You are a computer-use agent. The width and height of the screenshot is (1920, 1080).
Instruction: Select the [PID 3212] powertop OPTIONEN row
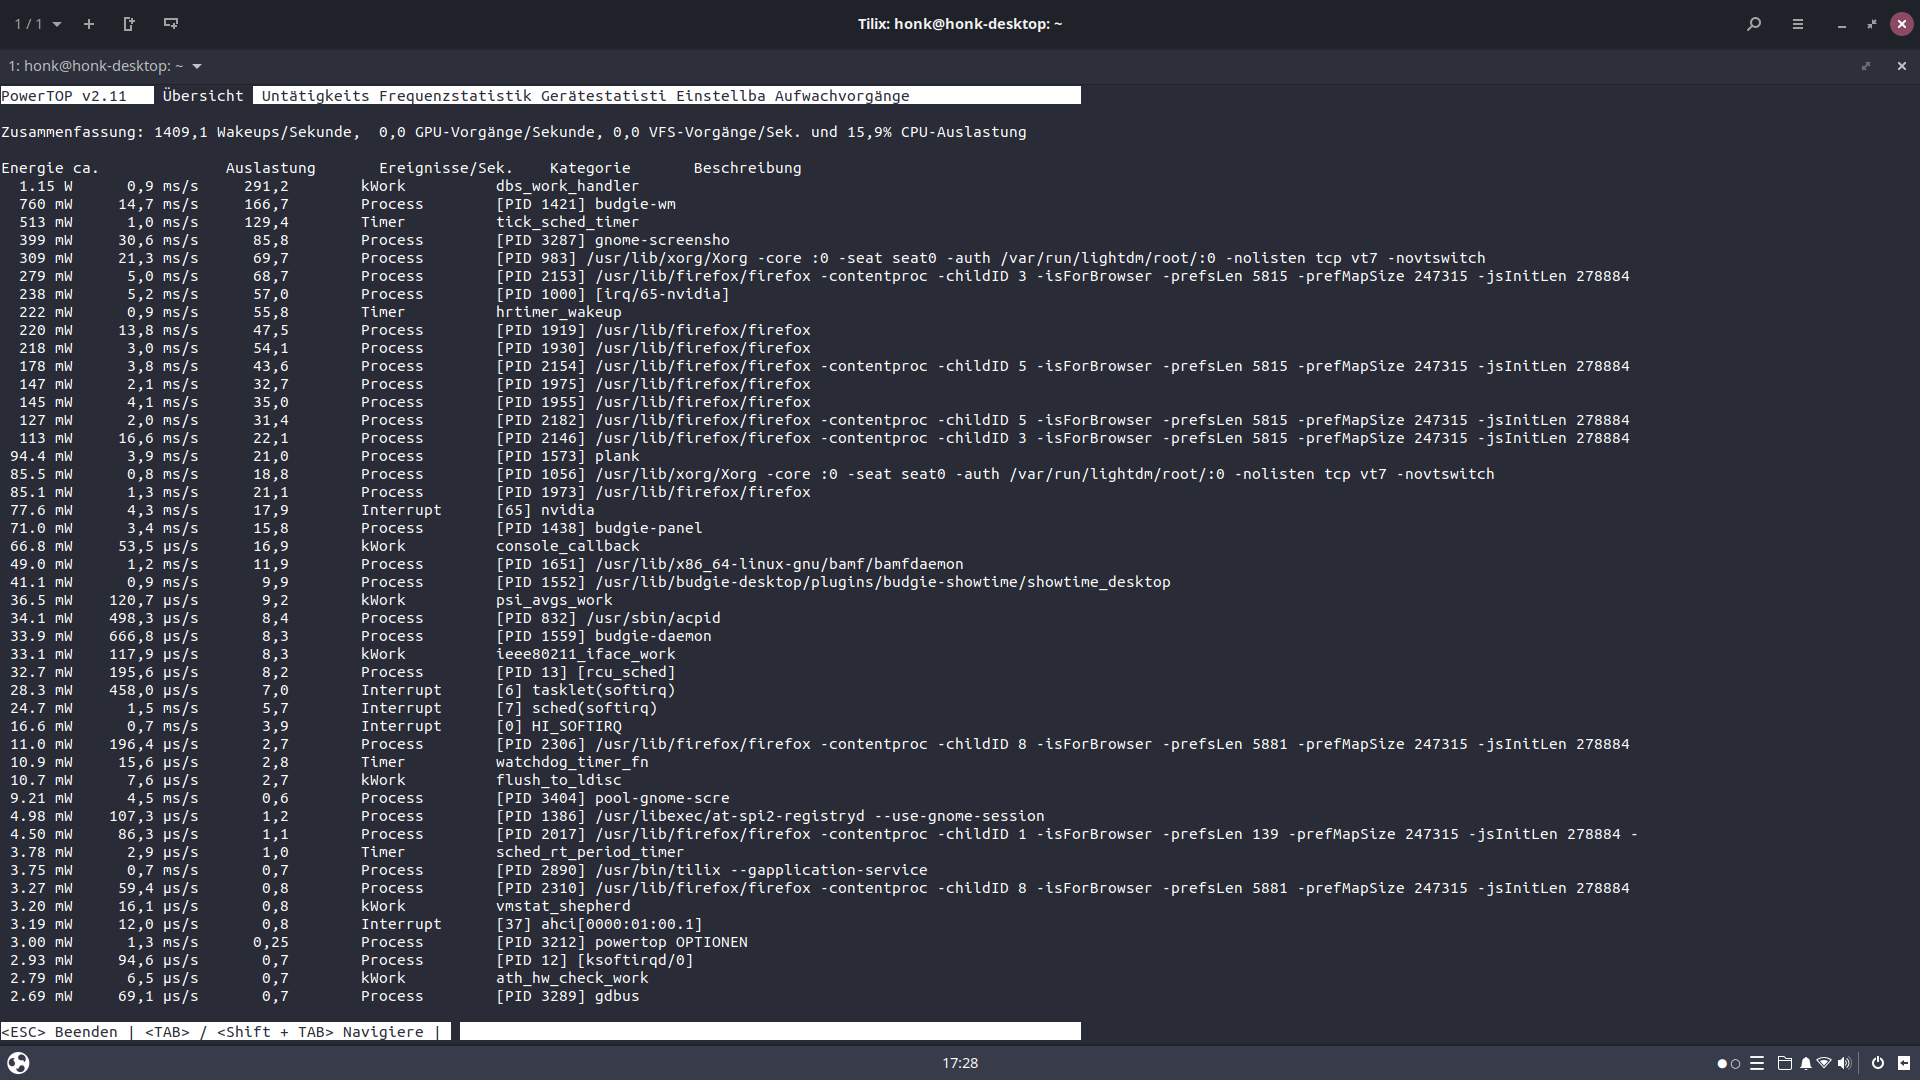click(x=375, y=942)
